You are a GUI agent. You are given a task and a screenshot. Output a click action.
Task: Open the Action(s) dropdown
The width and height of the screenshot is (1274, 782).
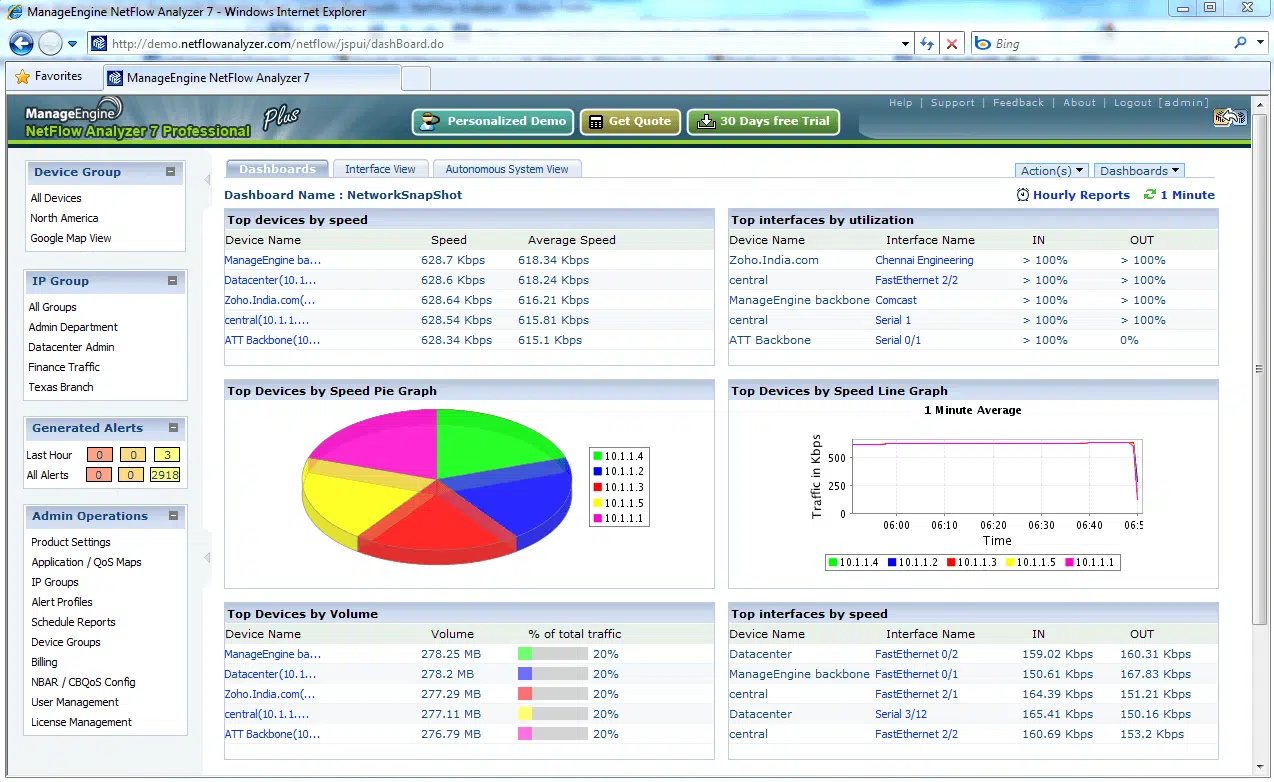tap(1052, 171)
